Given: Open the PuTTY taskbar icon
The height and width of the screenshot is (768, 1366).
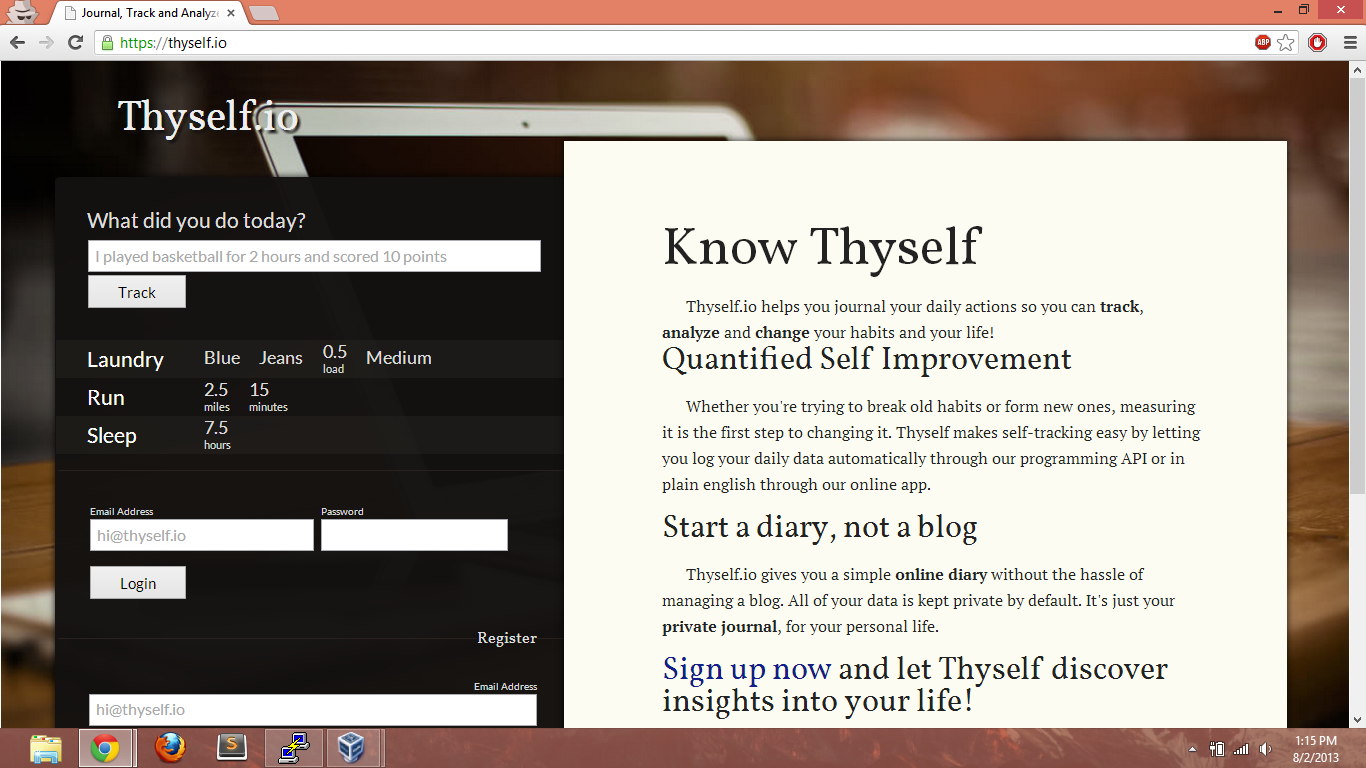Looking at the screenshot, I should [x=294, y=748].
